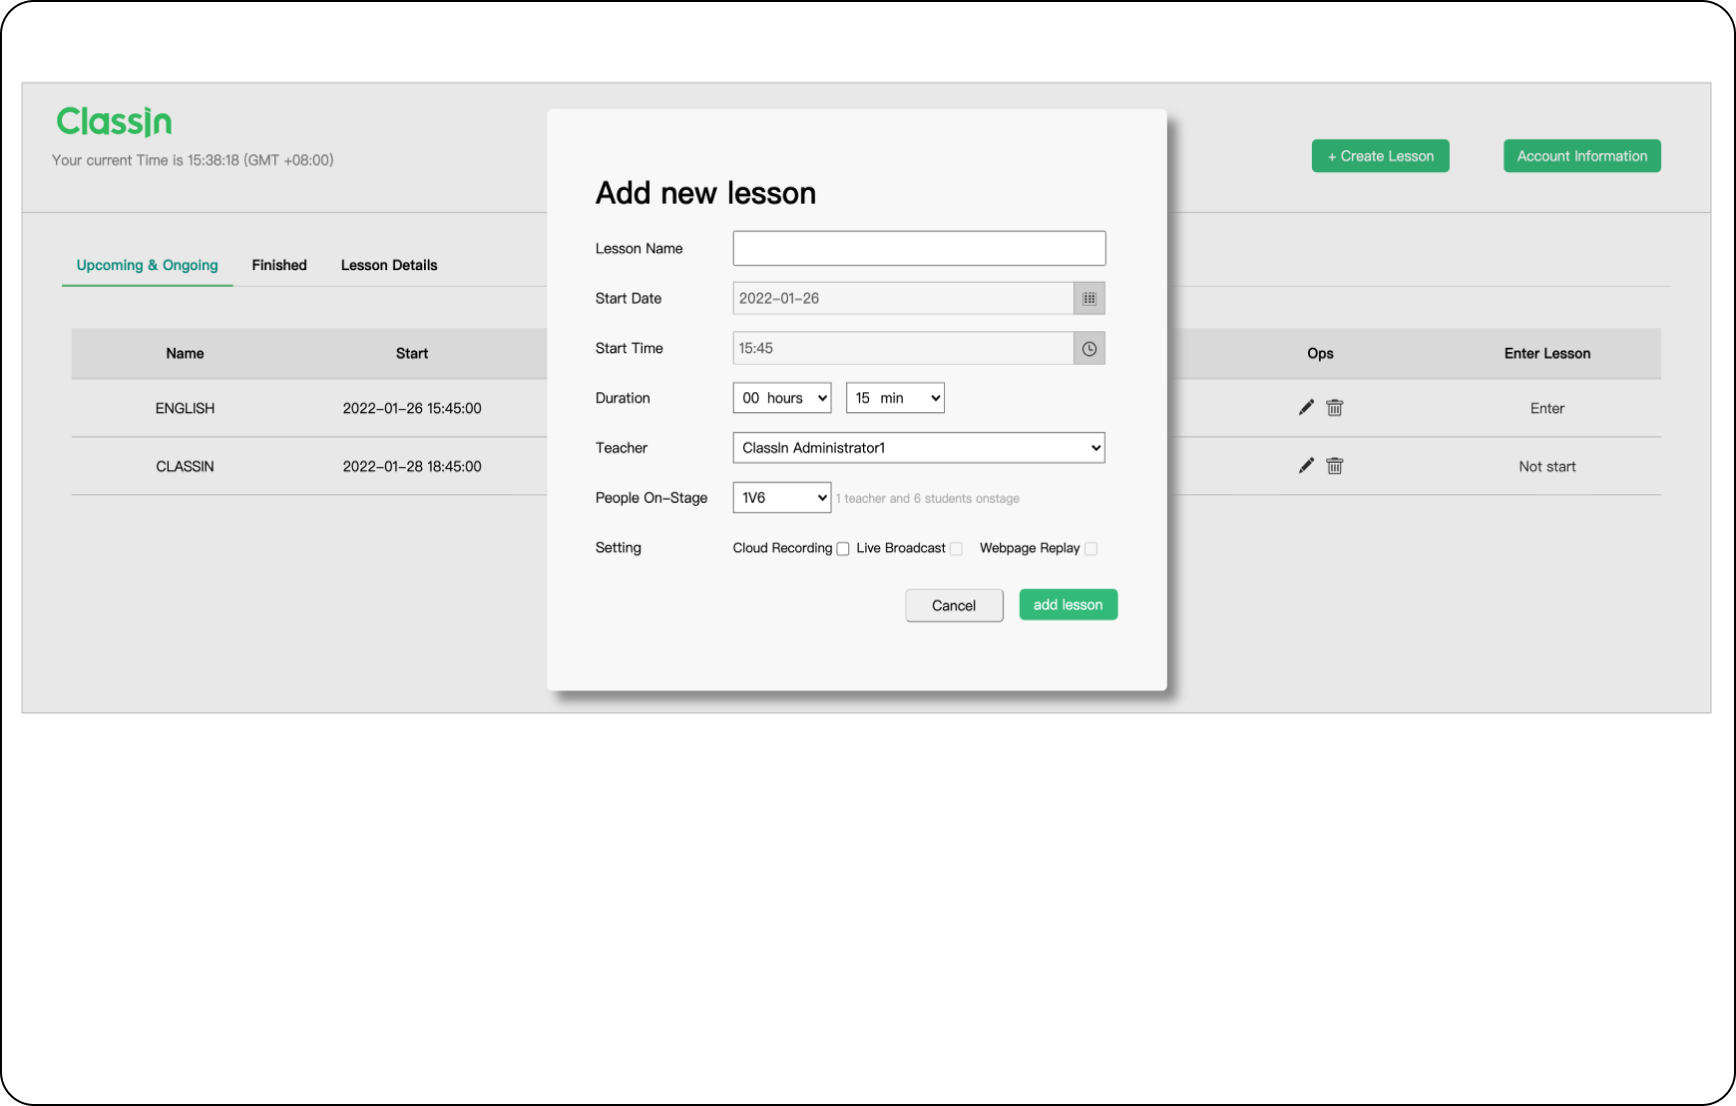This screenshot has height=1106, width=1736.
Task: Click the Name column header
Action: (x=185, y=353)
